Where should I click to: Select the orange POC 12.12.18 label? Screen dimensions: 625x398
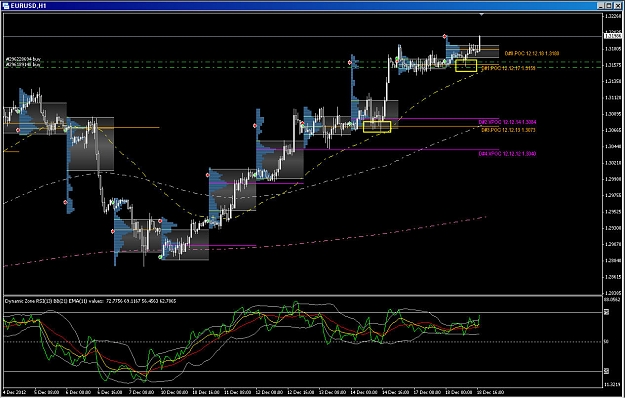pyautogui.click(x=531, y=53)
